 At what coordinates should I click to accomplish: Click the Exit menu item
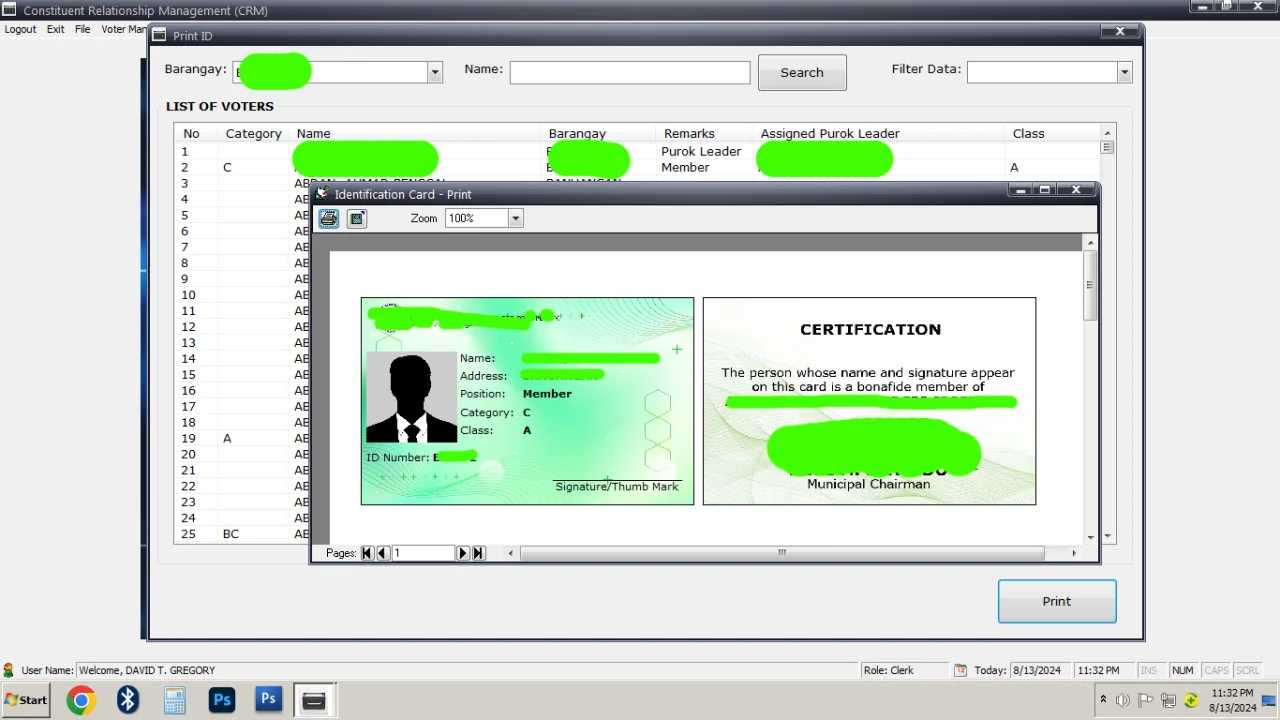click(56, 29)
